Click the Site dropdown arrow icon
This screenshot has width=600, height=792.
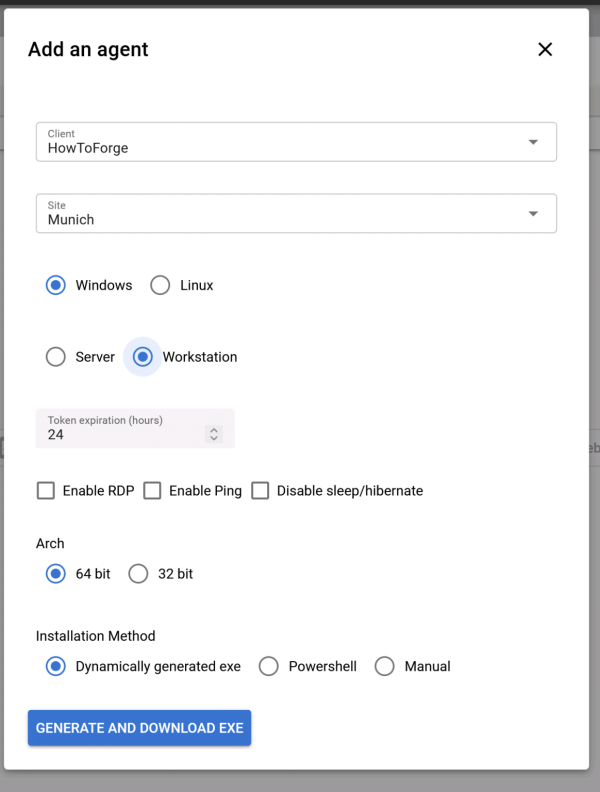point(533,213)
